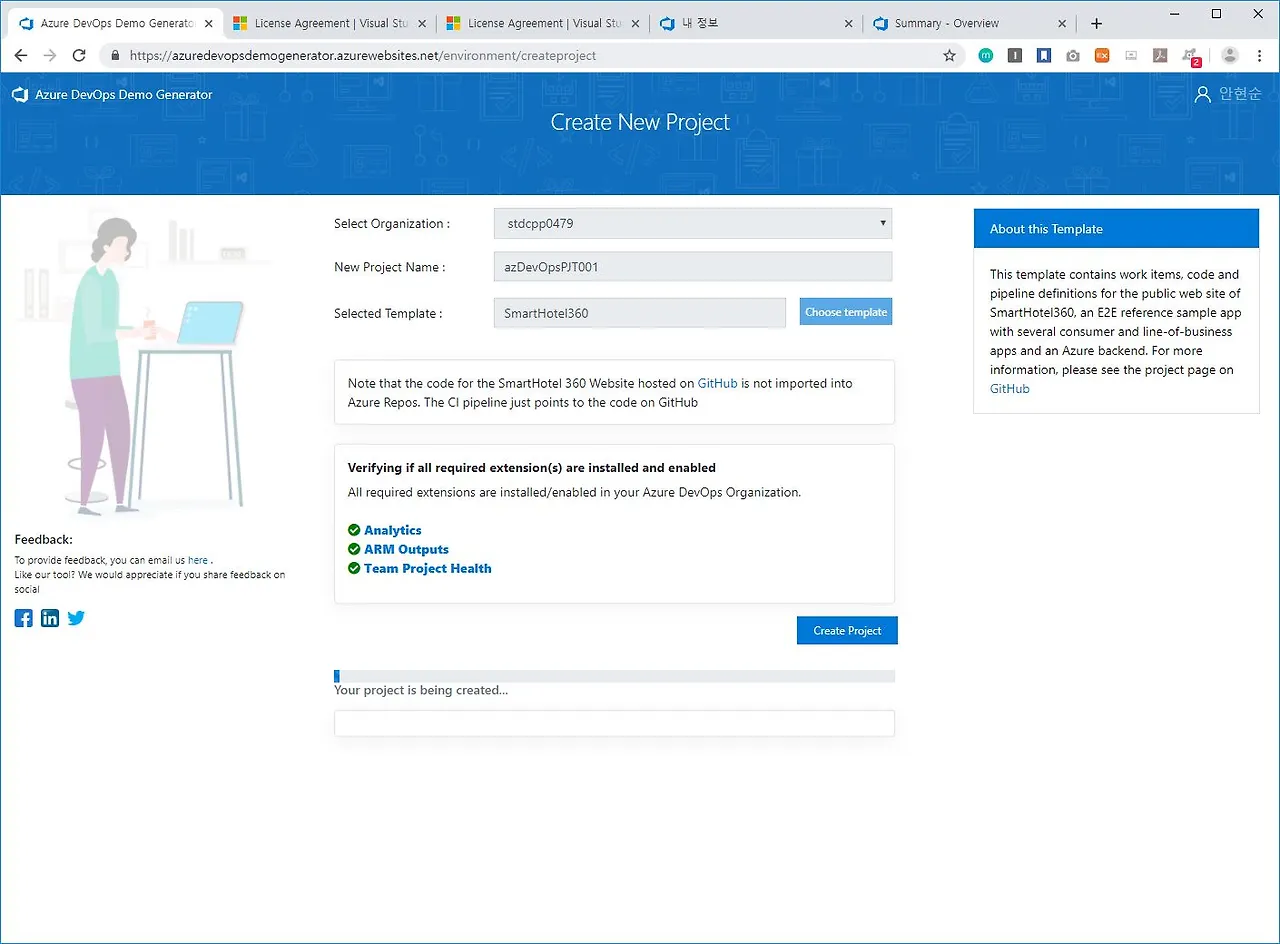Switch to the Summary - Overview tab
This screenshot has width=1280, height=944.
(x=970, y=24)
